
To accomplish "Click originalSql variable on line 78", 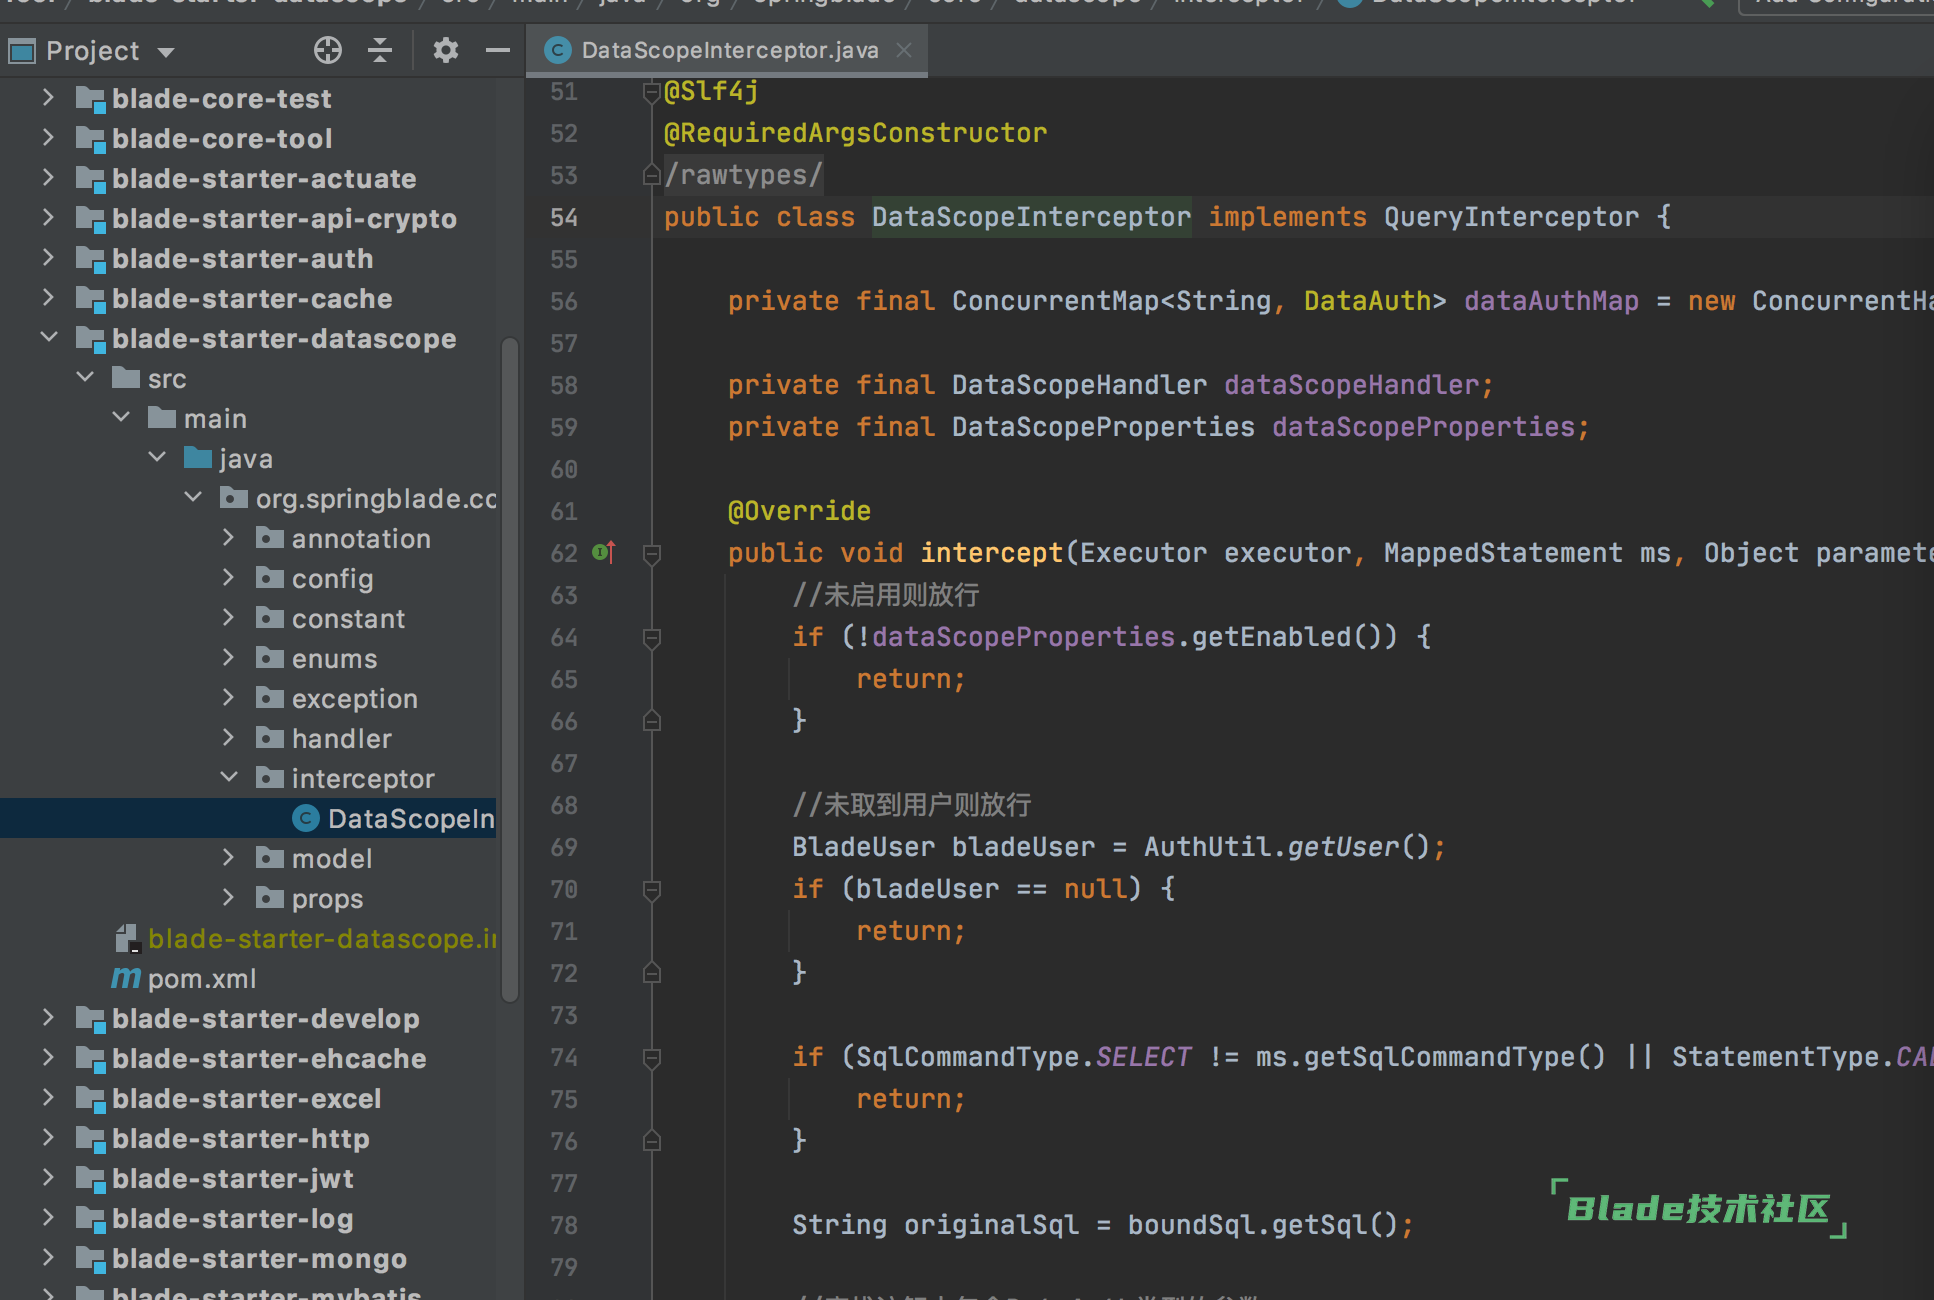I will [991, 1225].
